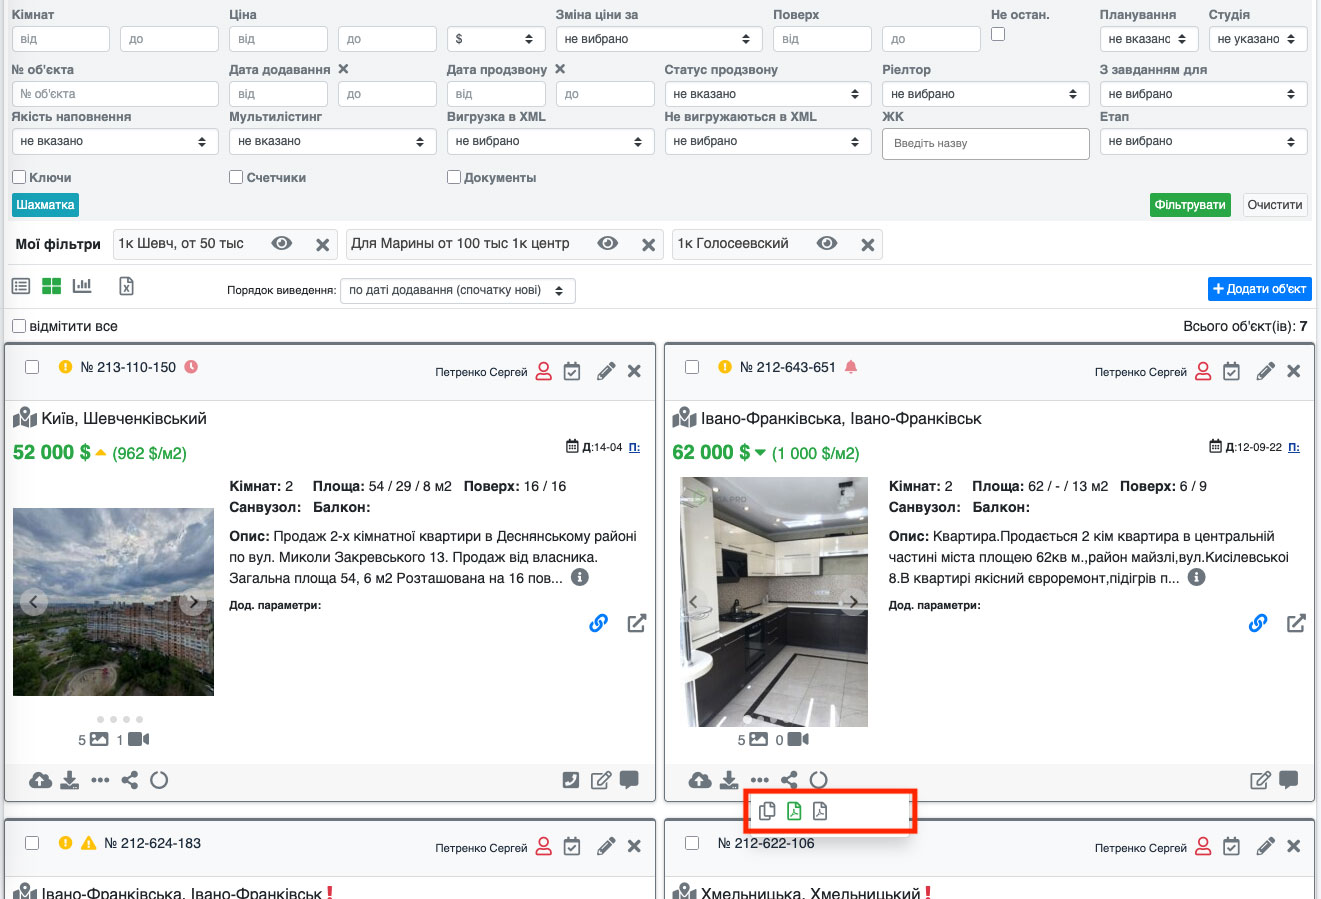This screenshot has width=1321, height=899.
Task: Enable the 'Ключи' checkbox filter
Action: pos(19,177)
